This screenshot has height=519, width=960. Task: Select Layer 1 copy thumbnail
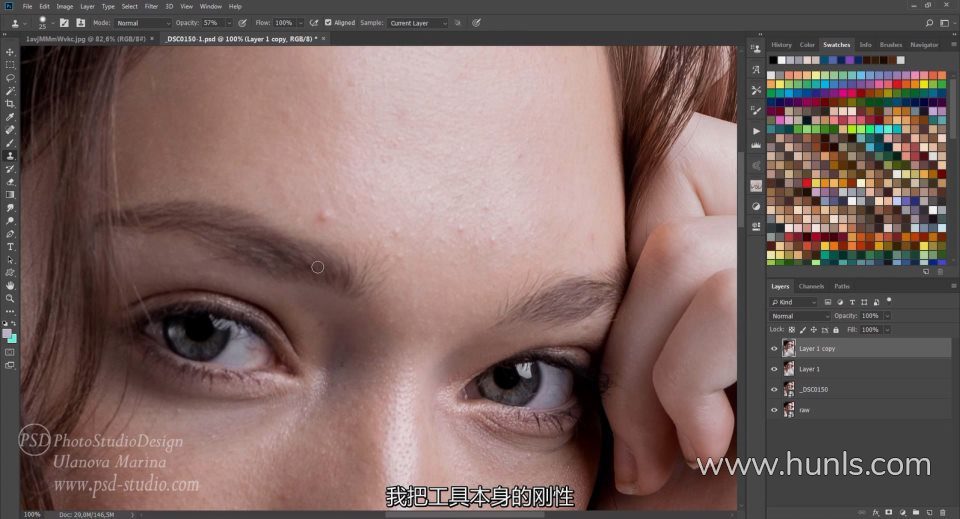789,348
